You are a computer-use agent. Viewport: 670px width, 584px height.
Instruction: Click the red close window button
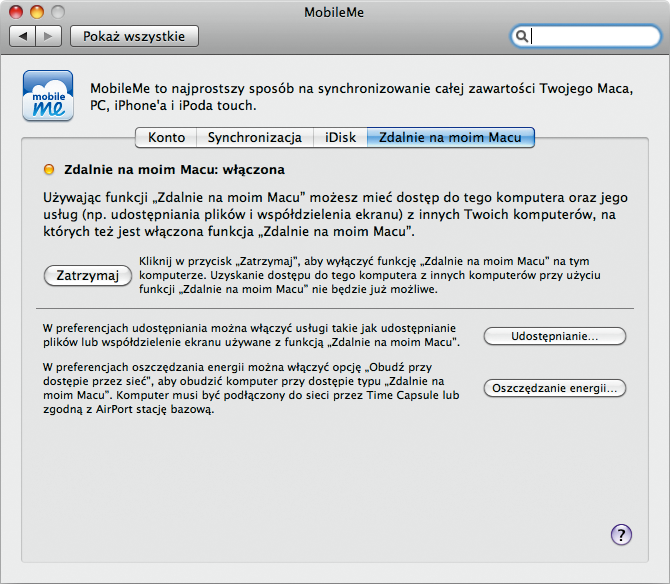(x=16, y=12)
